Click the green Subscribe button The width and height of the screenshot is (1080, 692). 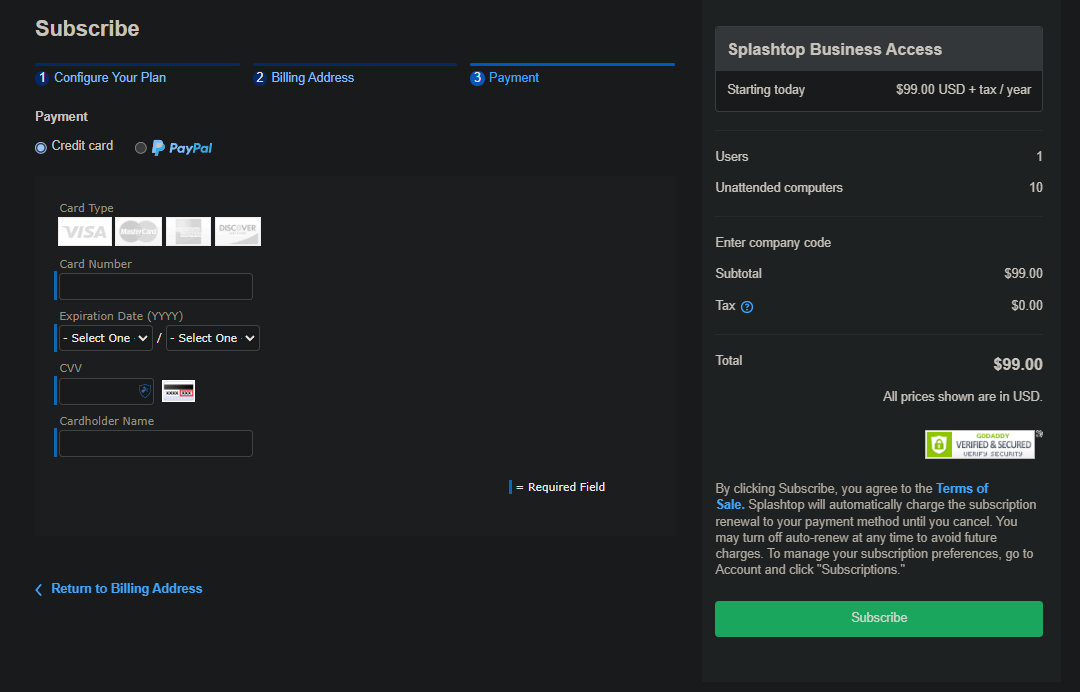[879, 618]
